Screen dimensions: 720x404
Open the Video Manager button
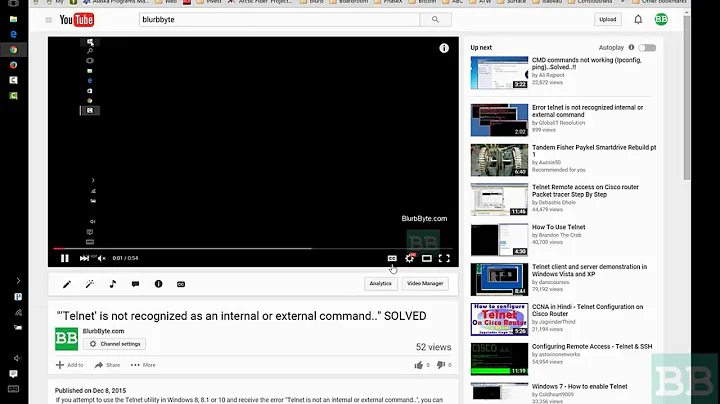click(425, 284)
